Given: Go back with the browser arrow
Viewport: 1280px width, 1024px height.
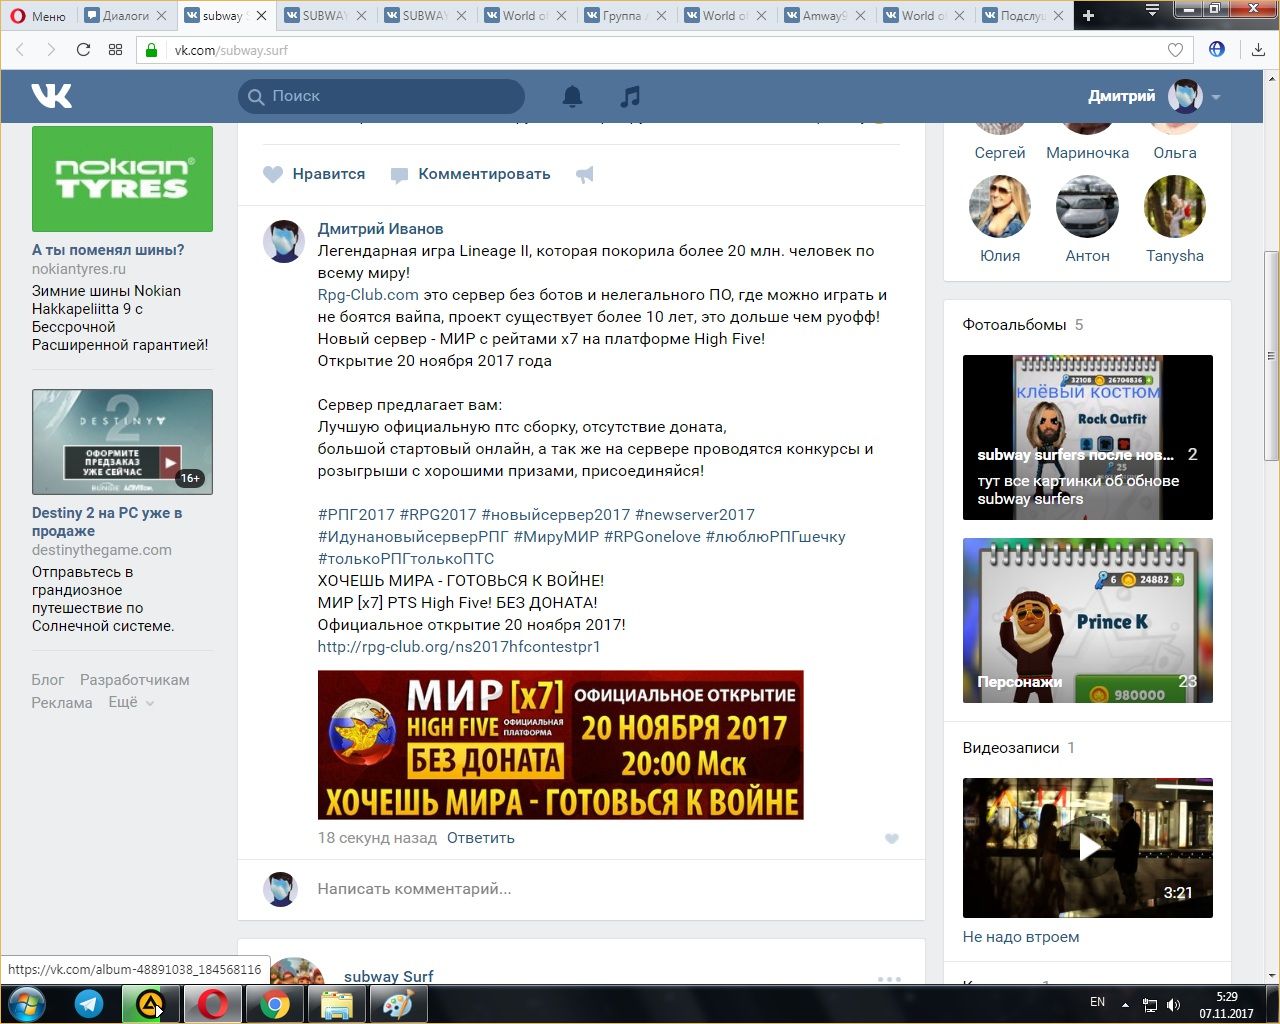Looking at the screenshot, I should tap(20, 49).
